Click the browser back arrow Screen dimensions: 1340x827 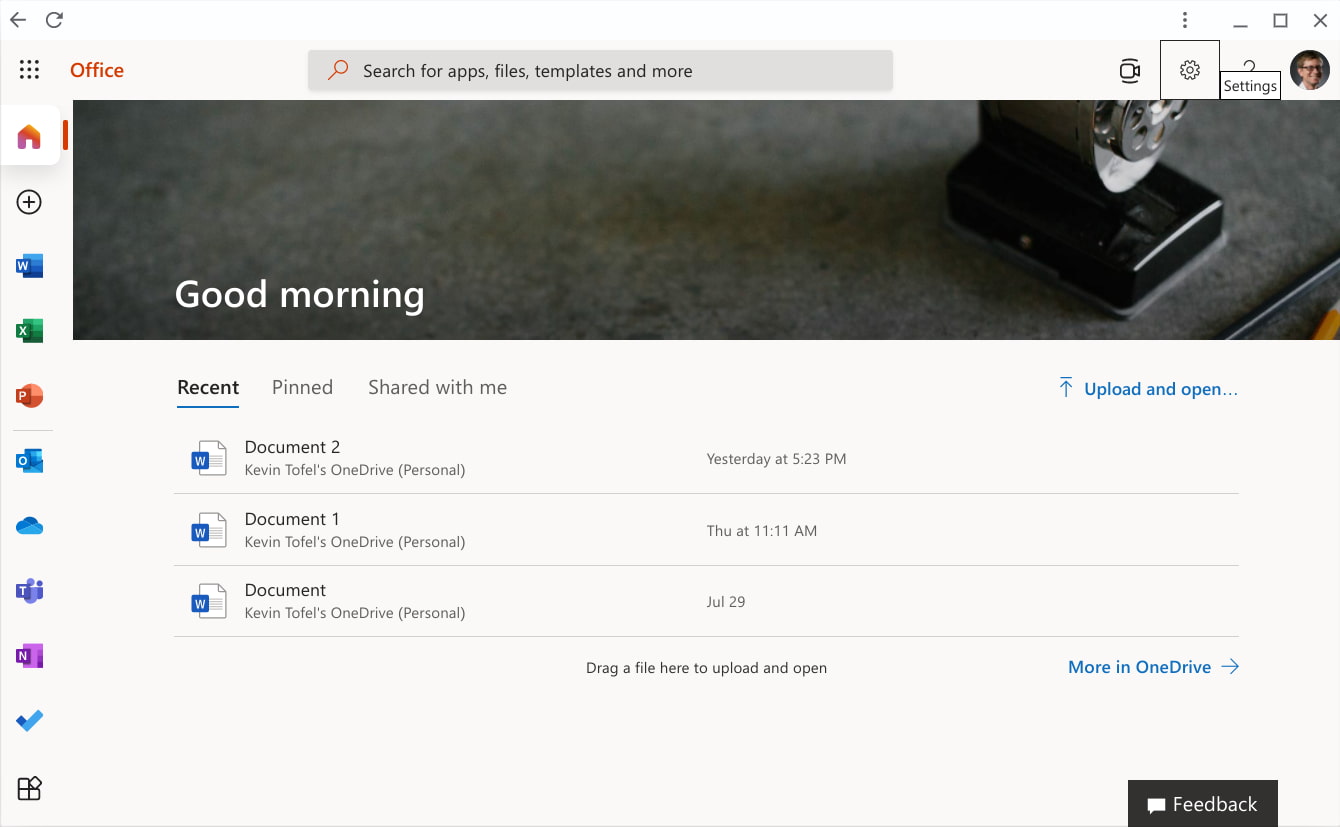[18, 20]
